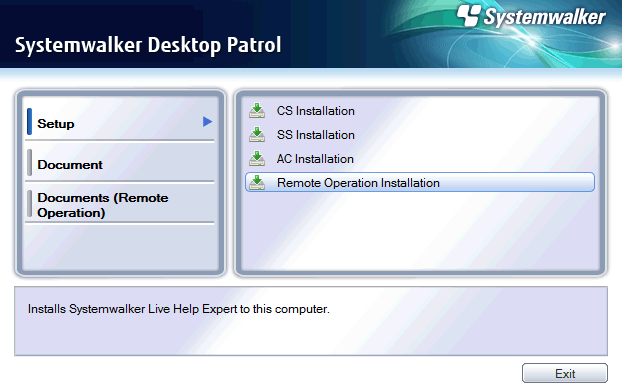This screenshot has width=622, height=388.
Task: Open Documents (Remote Operation) section
Action: 120,204
